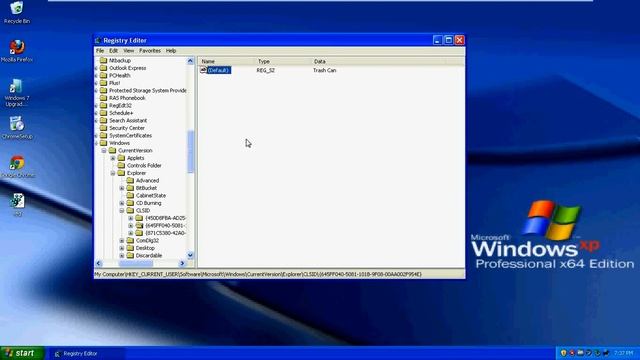Click the open {645FF040-5081 folder icon

click(x=139, y=226)
